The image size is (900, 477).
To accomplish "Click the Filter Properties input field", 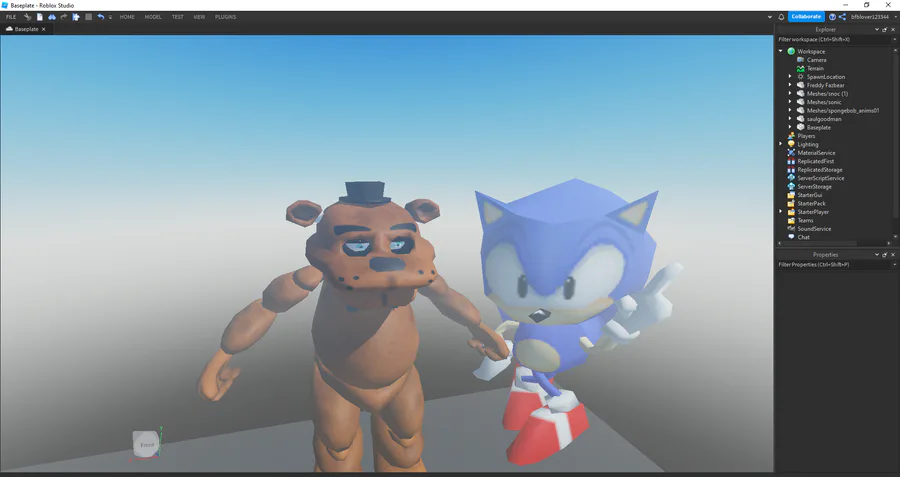I will (833, 265).
